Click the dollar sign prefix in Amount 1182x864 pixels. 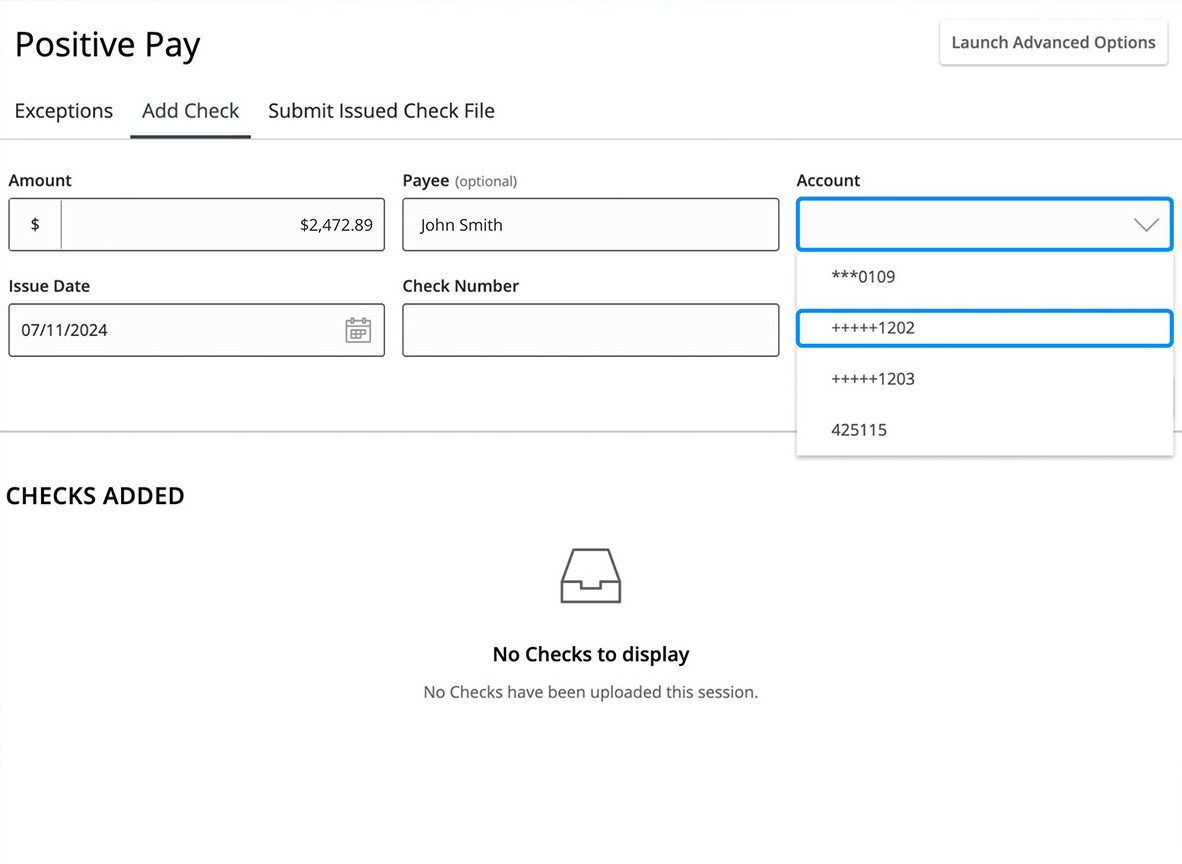[35, 225]
